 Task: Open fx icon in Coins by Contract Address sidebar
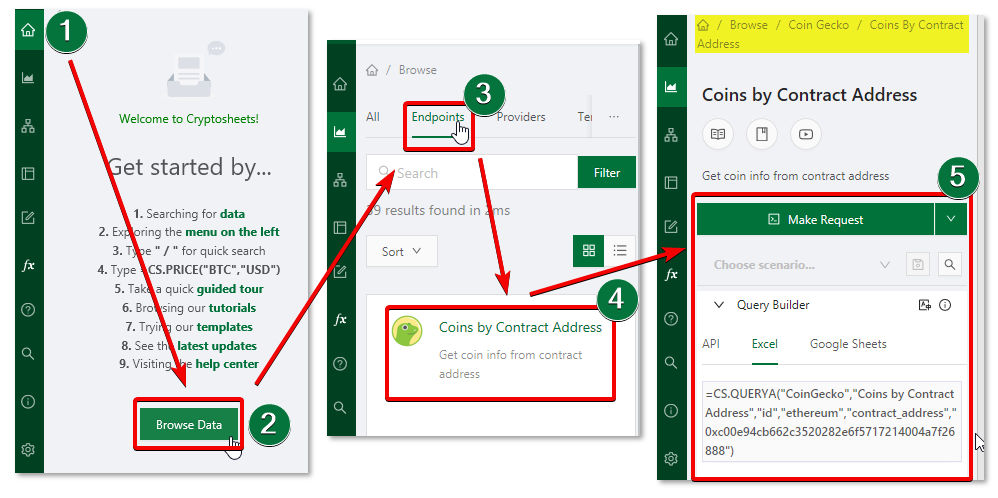671,274
